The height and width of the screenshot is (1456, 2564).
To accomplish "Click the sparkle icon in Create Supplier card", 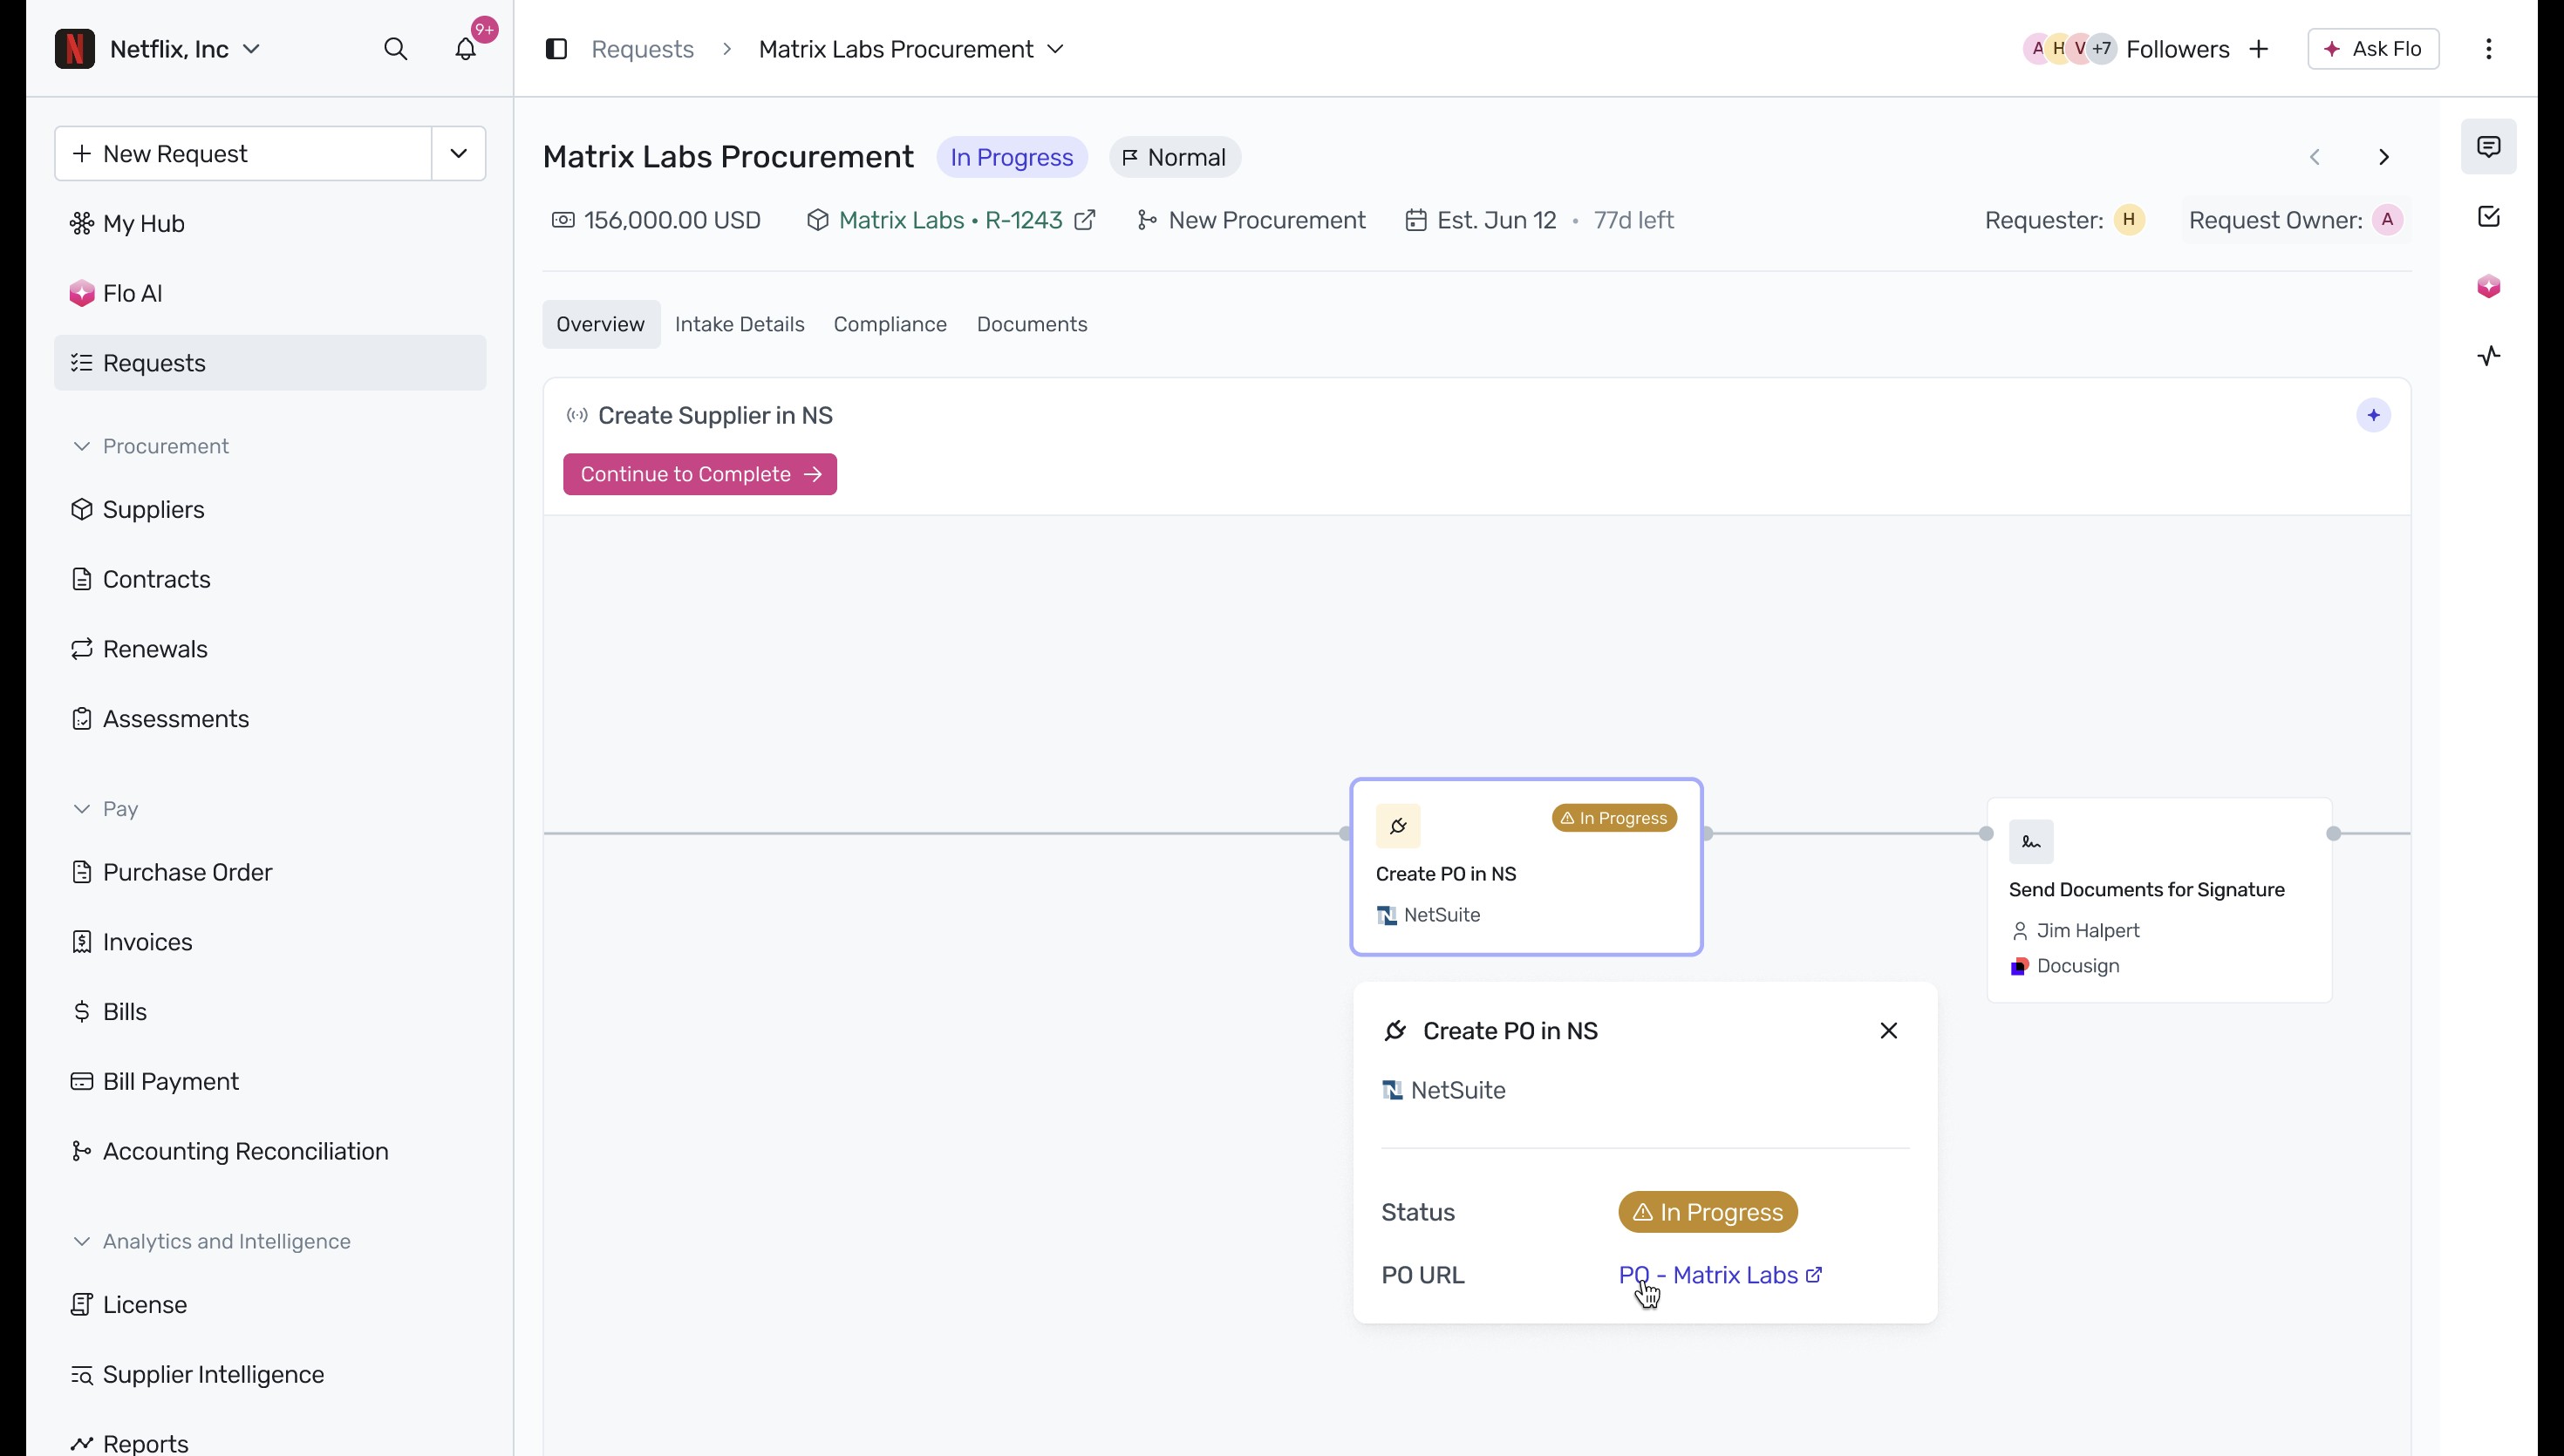I will tap(2373, 415).
